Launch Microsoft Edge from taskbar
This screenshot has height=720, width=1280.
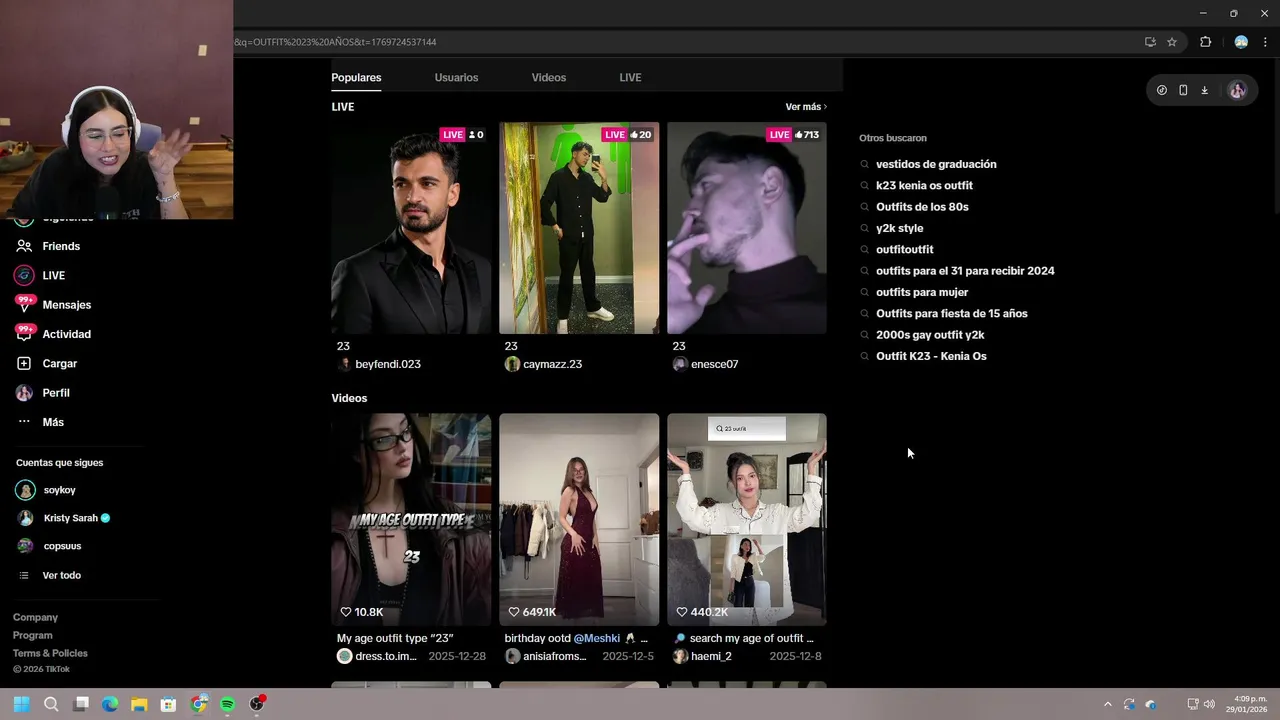coord(110,704)
